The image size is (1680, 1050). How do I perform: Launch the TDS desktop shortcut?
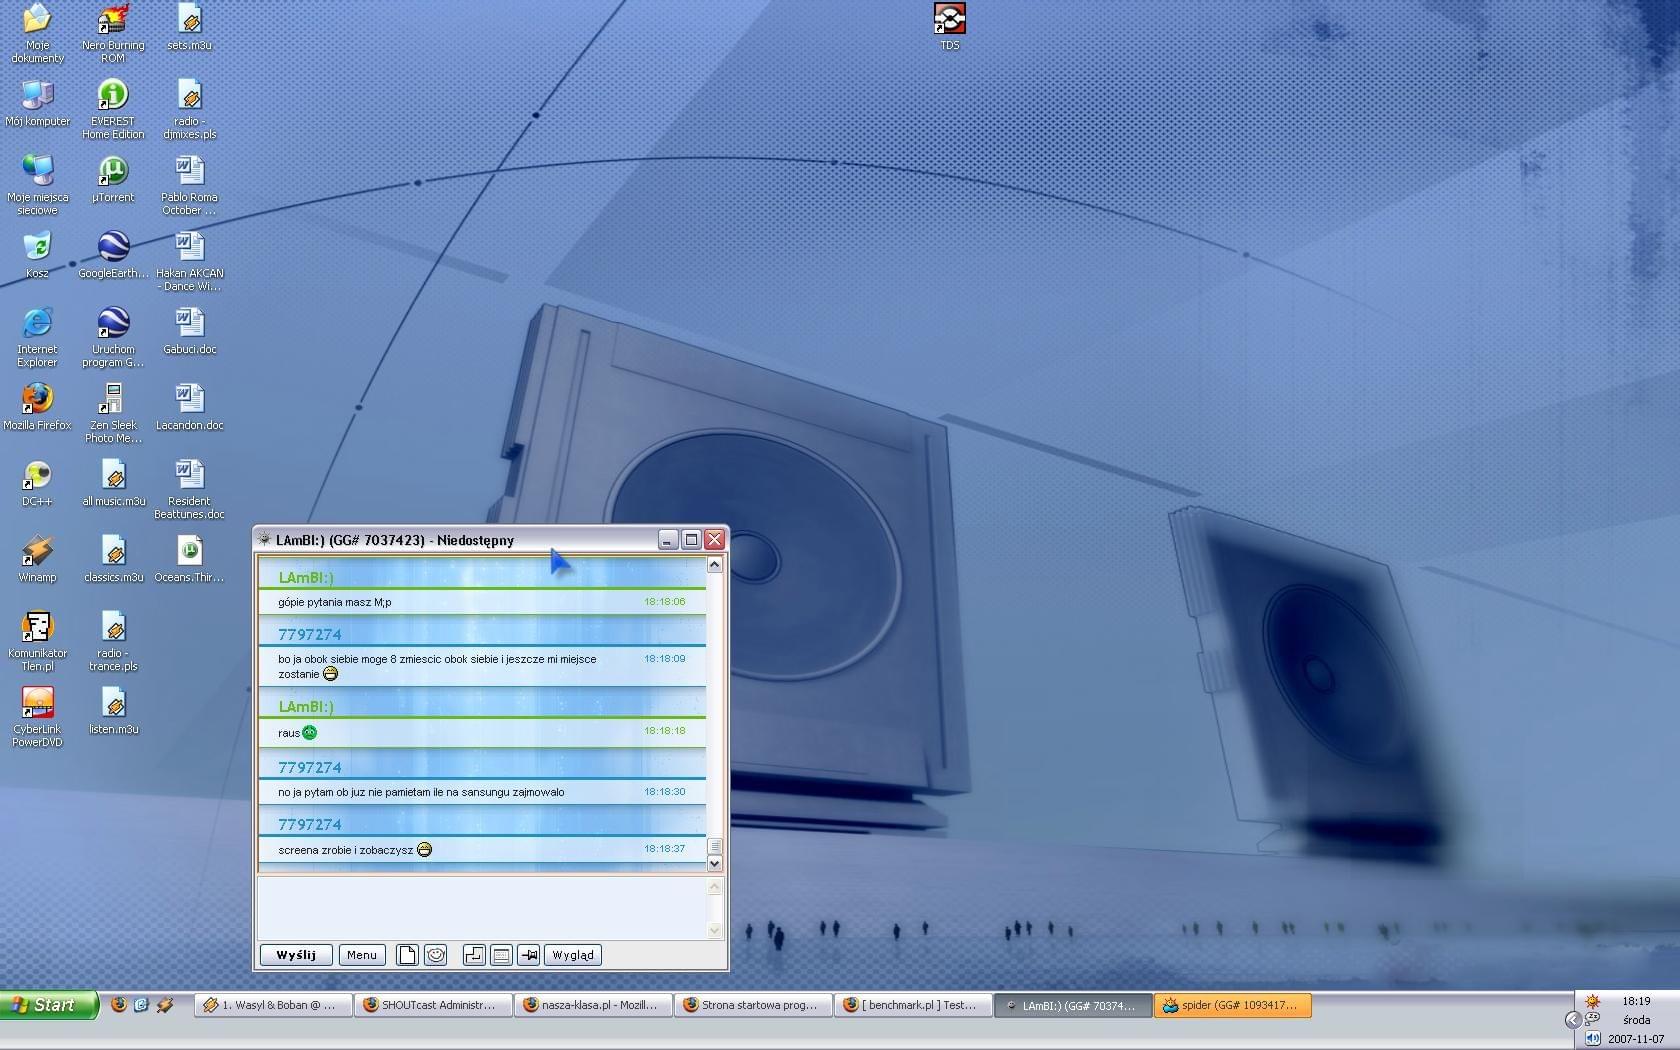[949, 20]
